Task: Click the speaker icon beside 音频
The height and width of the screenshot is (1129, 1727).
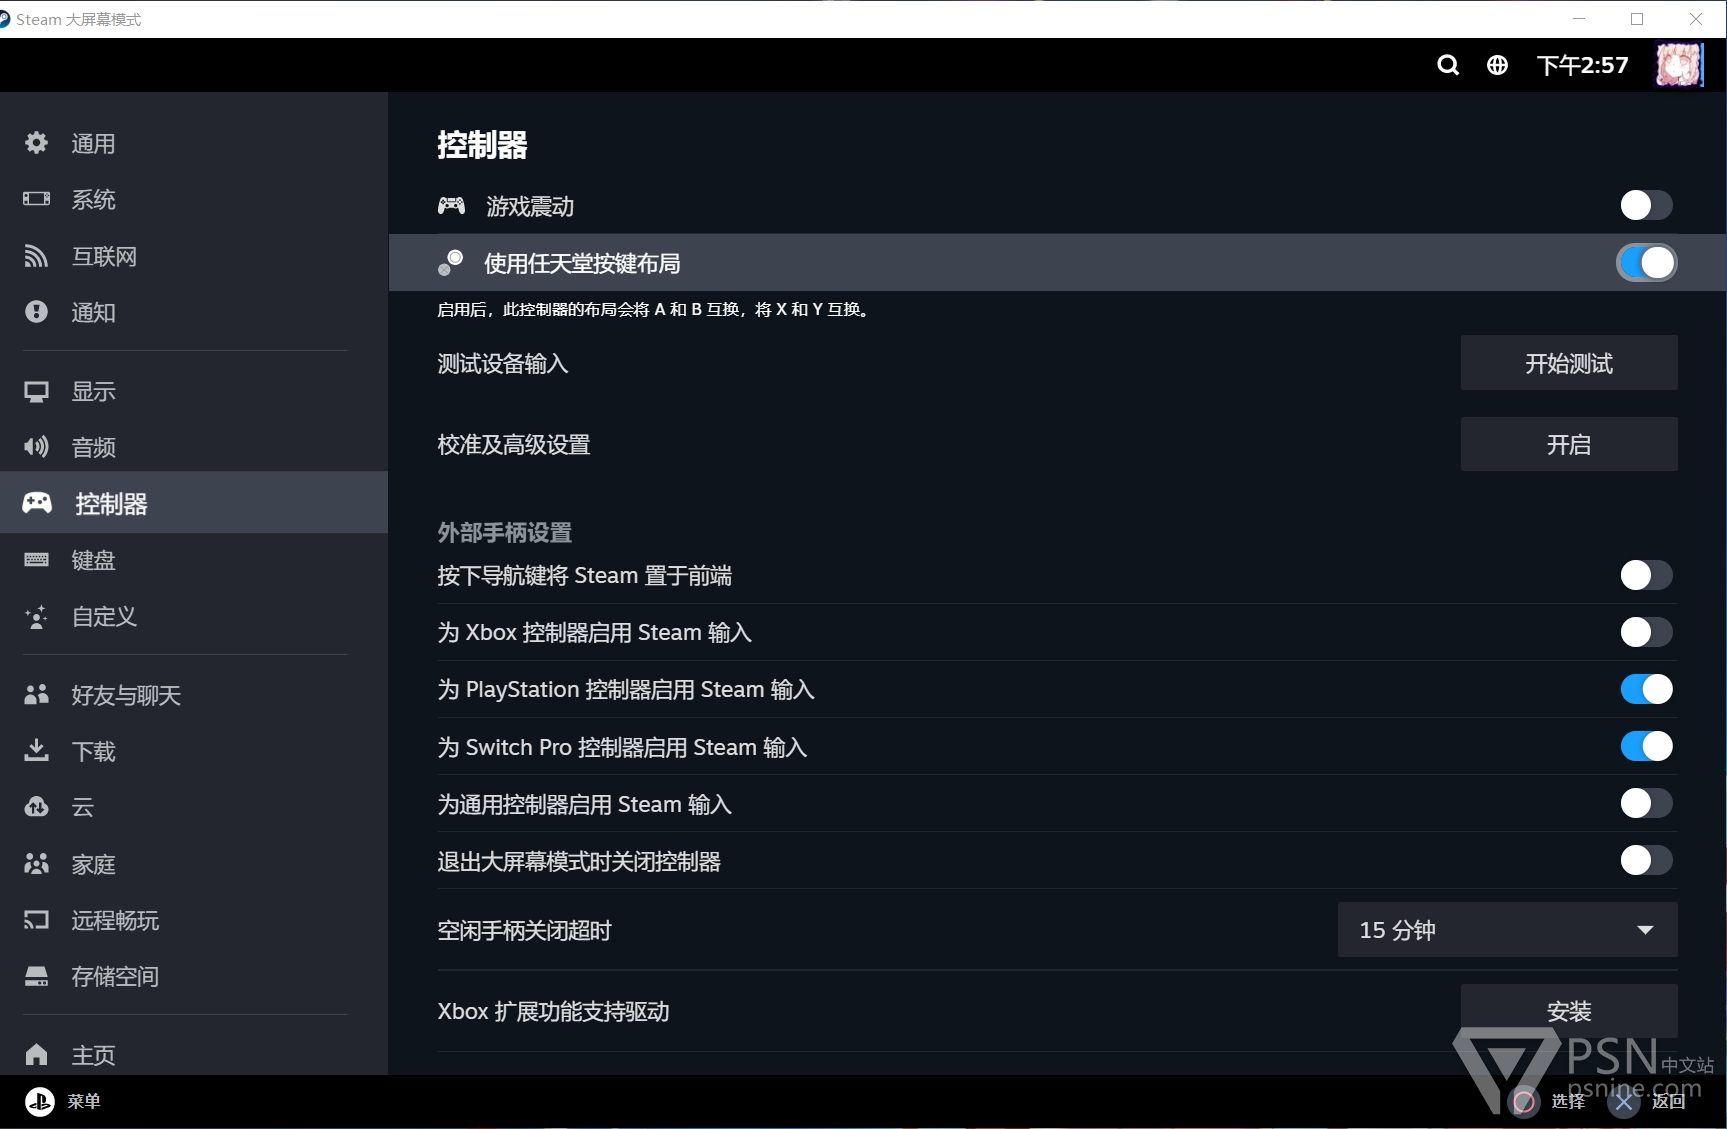Action: (x=37, y=447)
